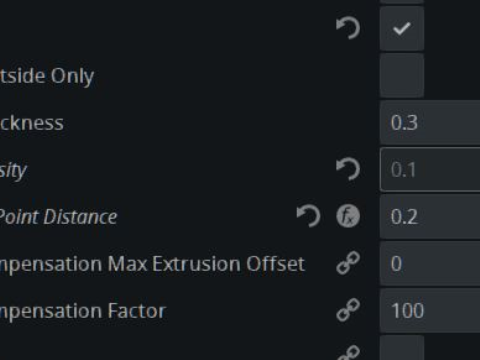Edit the Point Distance field showing 0.2
The image size is (480, 360).
tap(430, 217)
